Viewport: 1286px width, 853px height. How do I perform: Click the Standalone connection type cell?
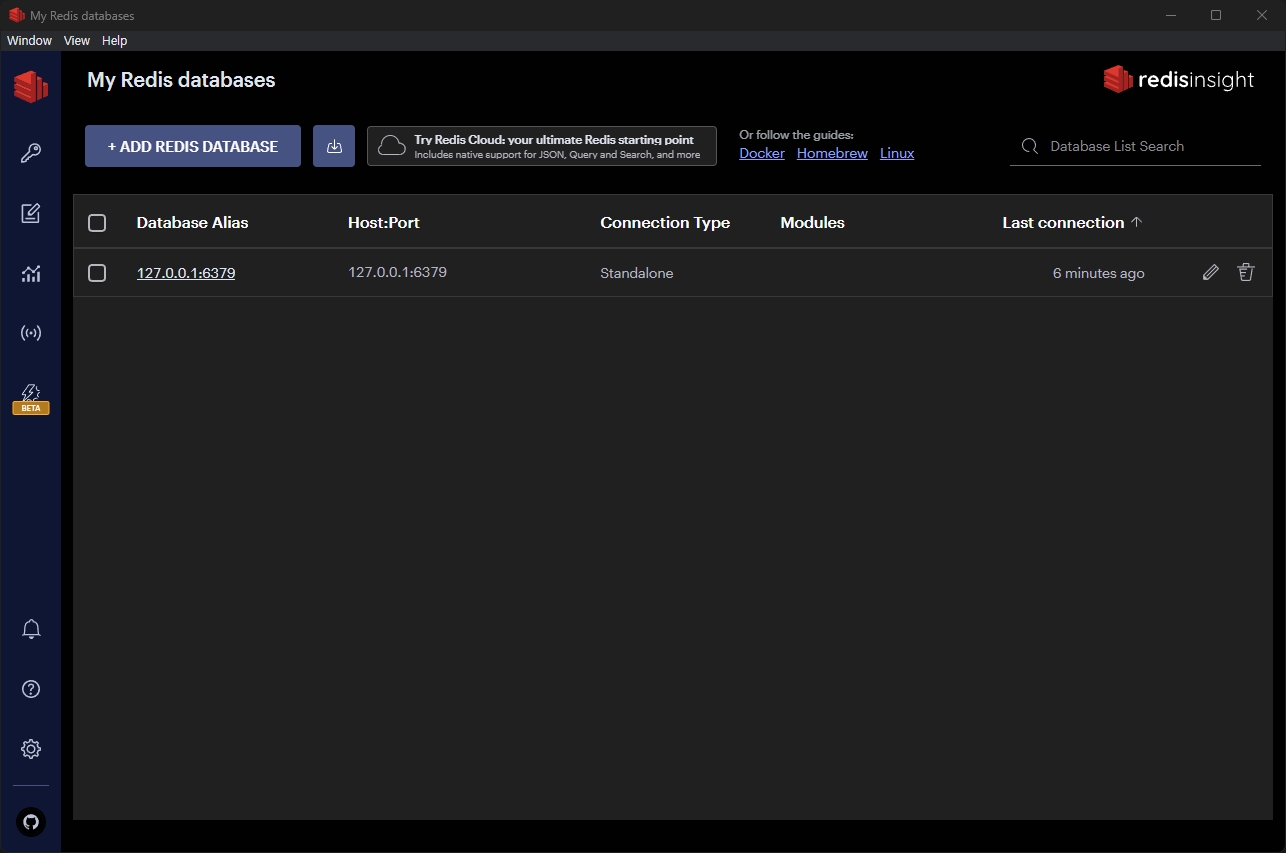point(637,273)
